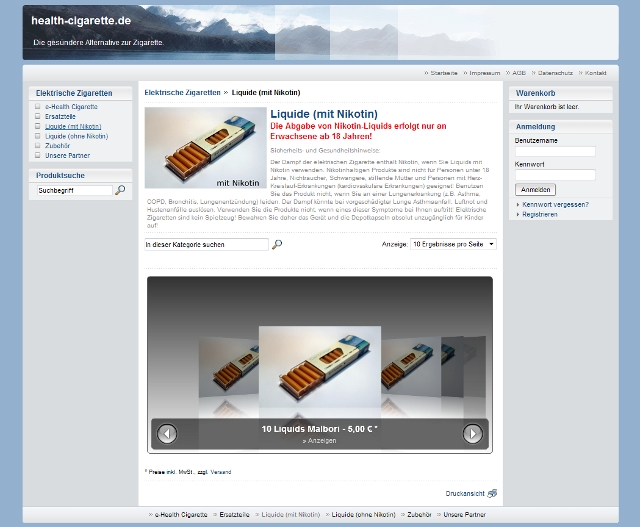Select the center Liquids Malbori carousel image
This screenshot has height=527, width=640.
coord(319,370)
